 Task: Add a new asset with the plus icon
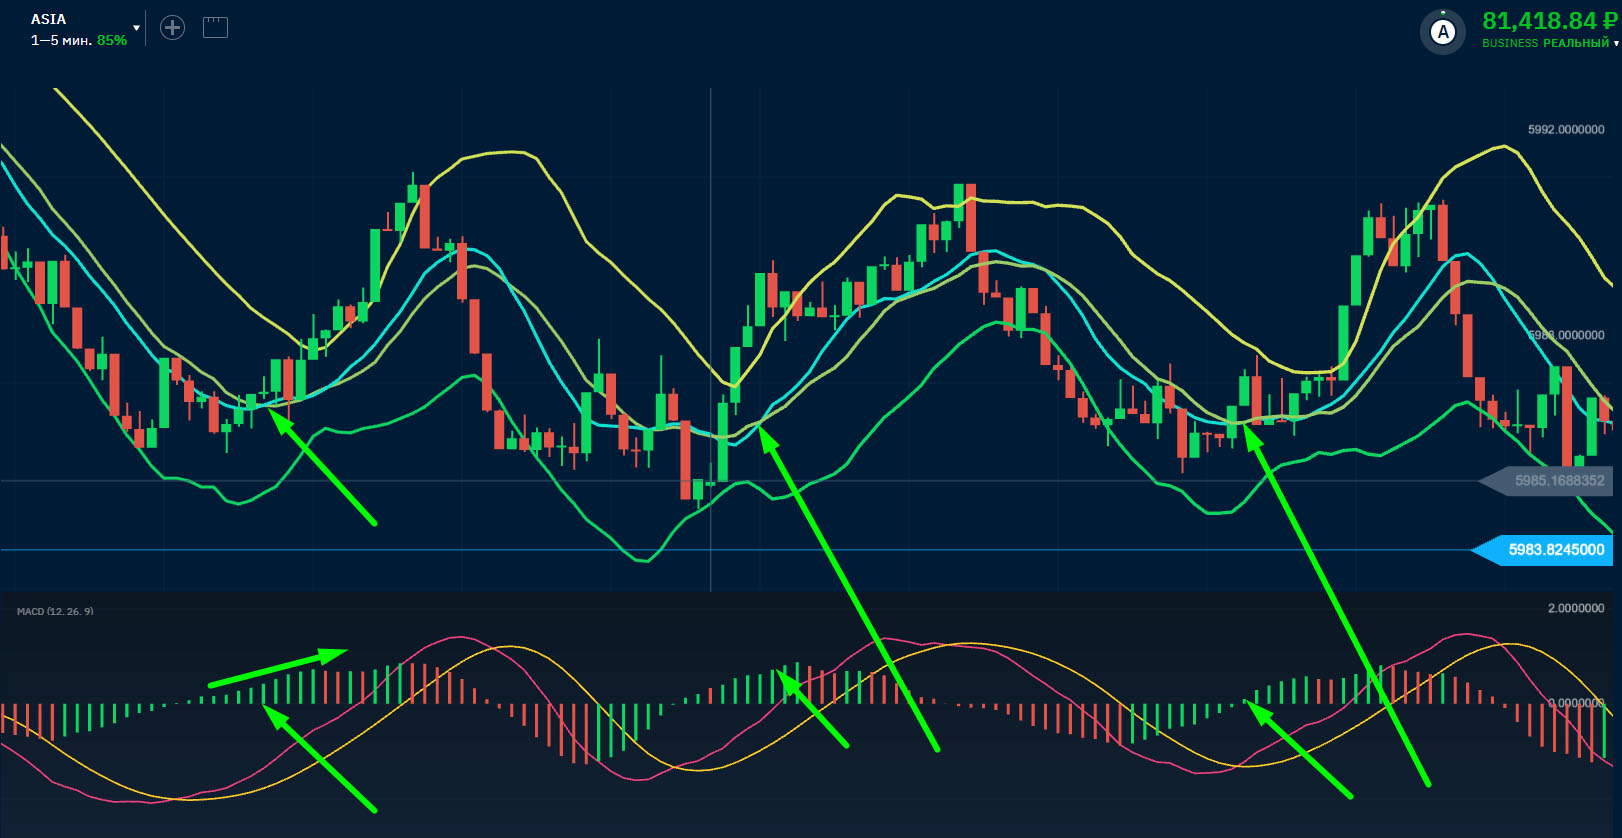pos(172,28)
